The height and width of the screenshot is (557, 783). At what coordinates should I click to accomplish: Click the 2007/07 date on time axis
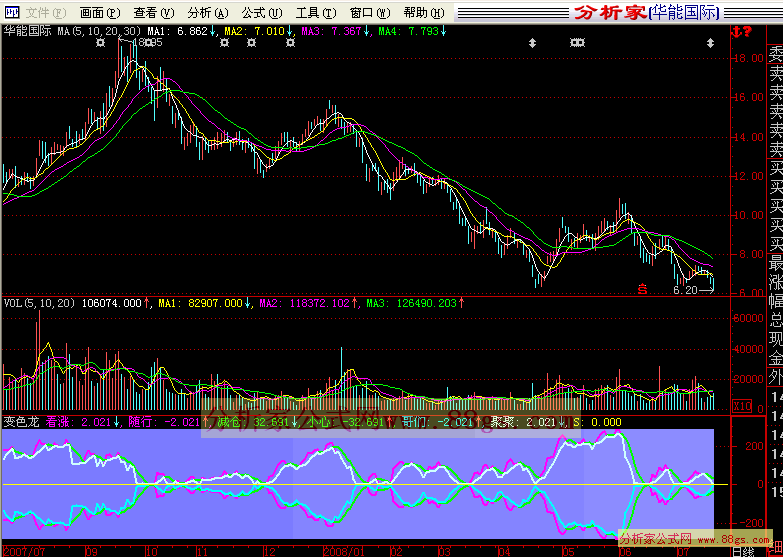[24, 552]
